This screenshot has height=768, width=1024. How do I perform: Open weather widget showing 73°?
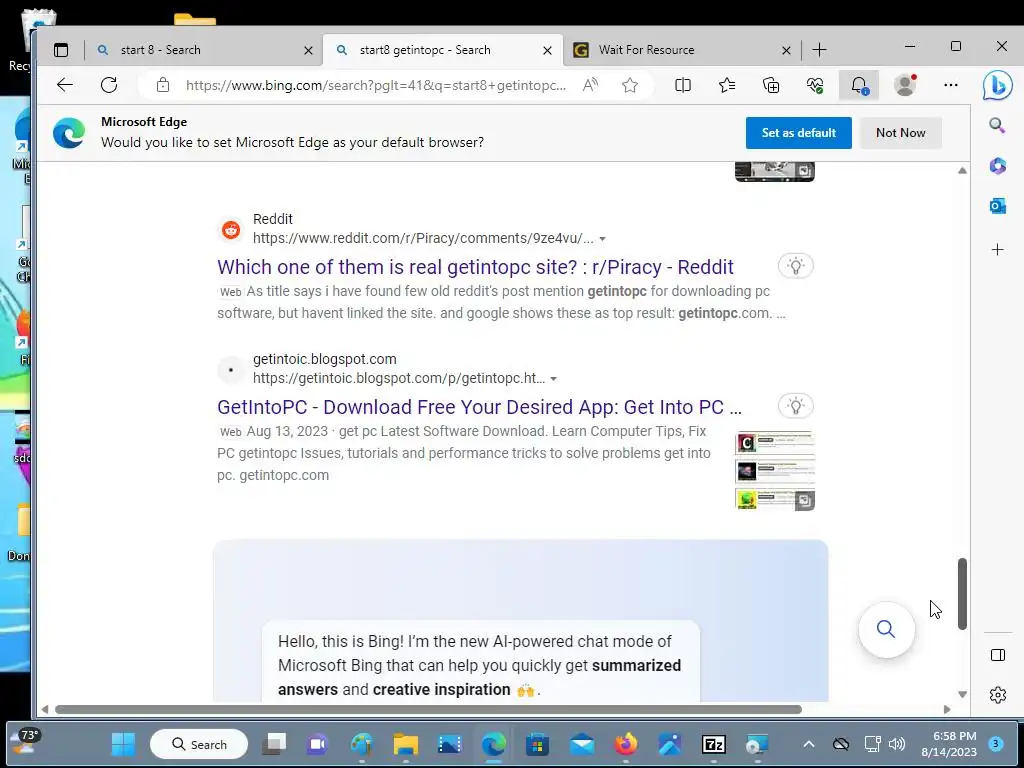coord(25,743)
